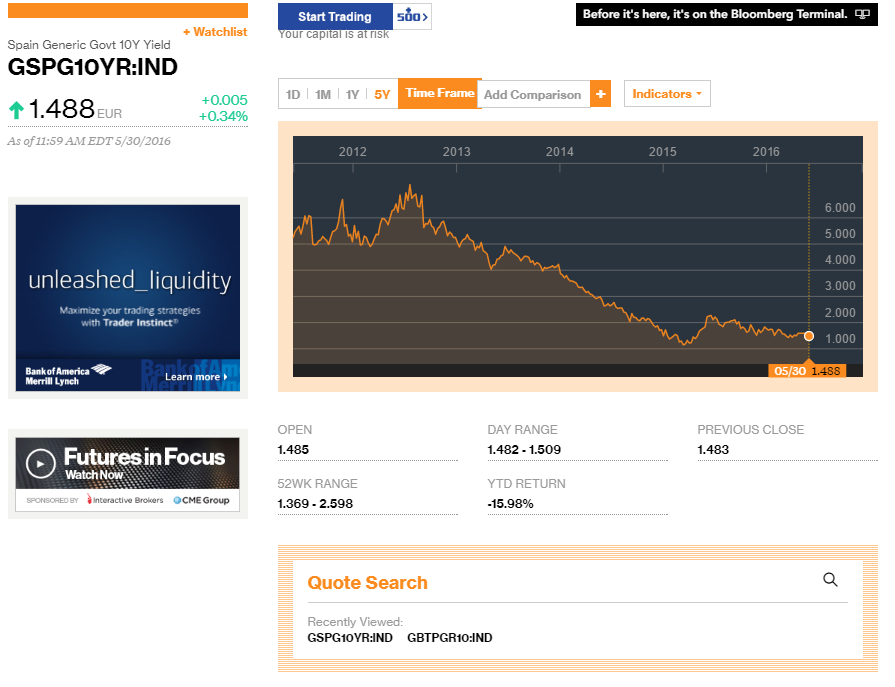Click the Add Comparison input field
This screenshot has width=895, height=687.
click(x=534, y=95)
